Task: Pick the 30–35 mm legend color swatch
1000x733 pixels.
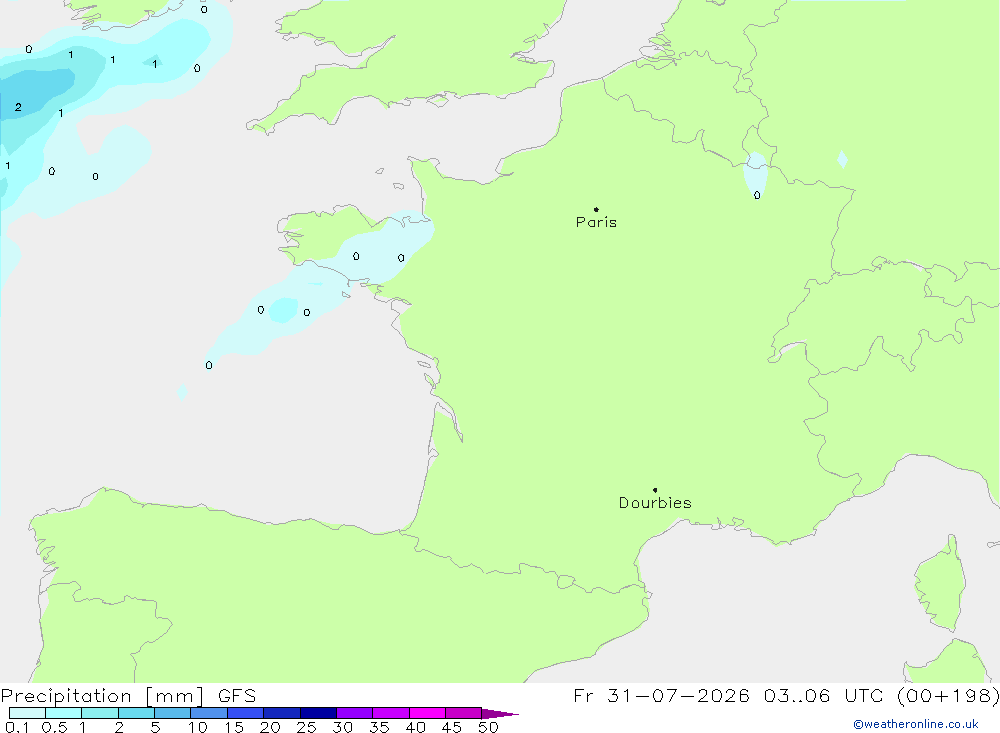Action: coord(355,713)
